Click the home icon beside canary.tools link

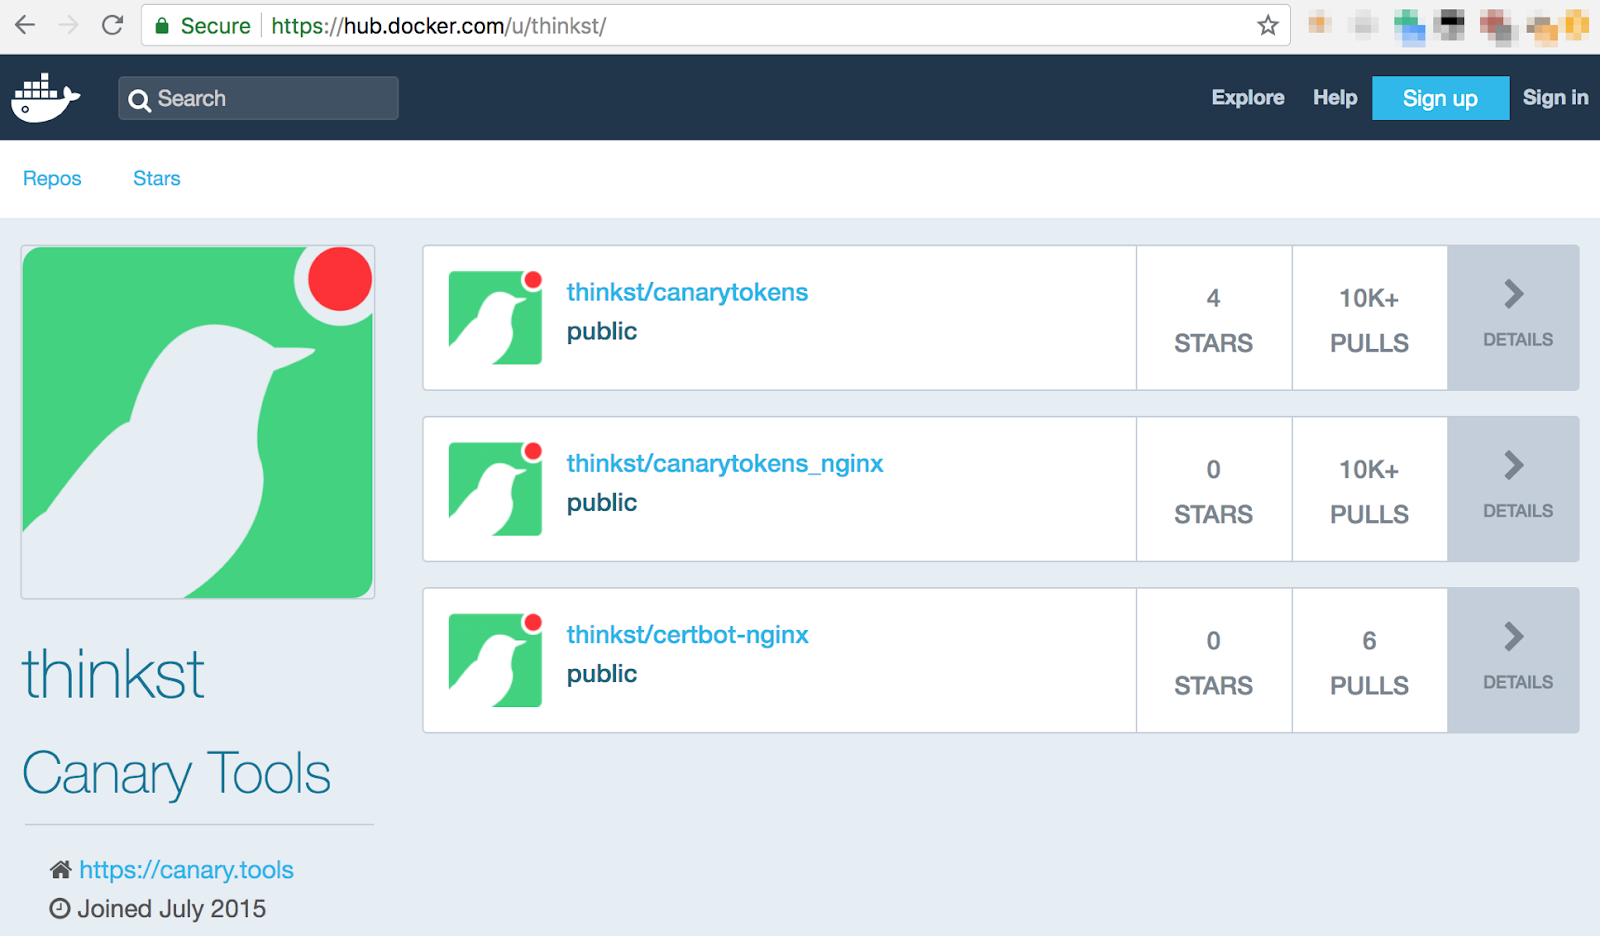pos(61,870)
